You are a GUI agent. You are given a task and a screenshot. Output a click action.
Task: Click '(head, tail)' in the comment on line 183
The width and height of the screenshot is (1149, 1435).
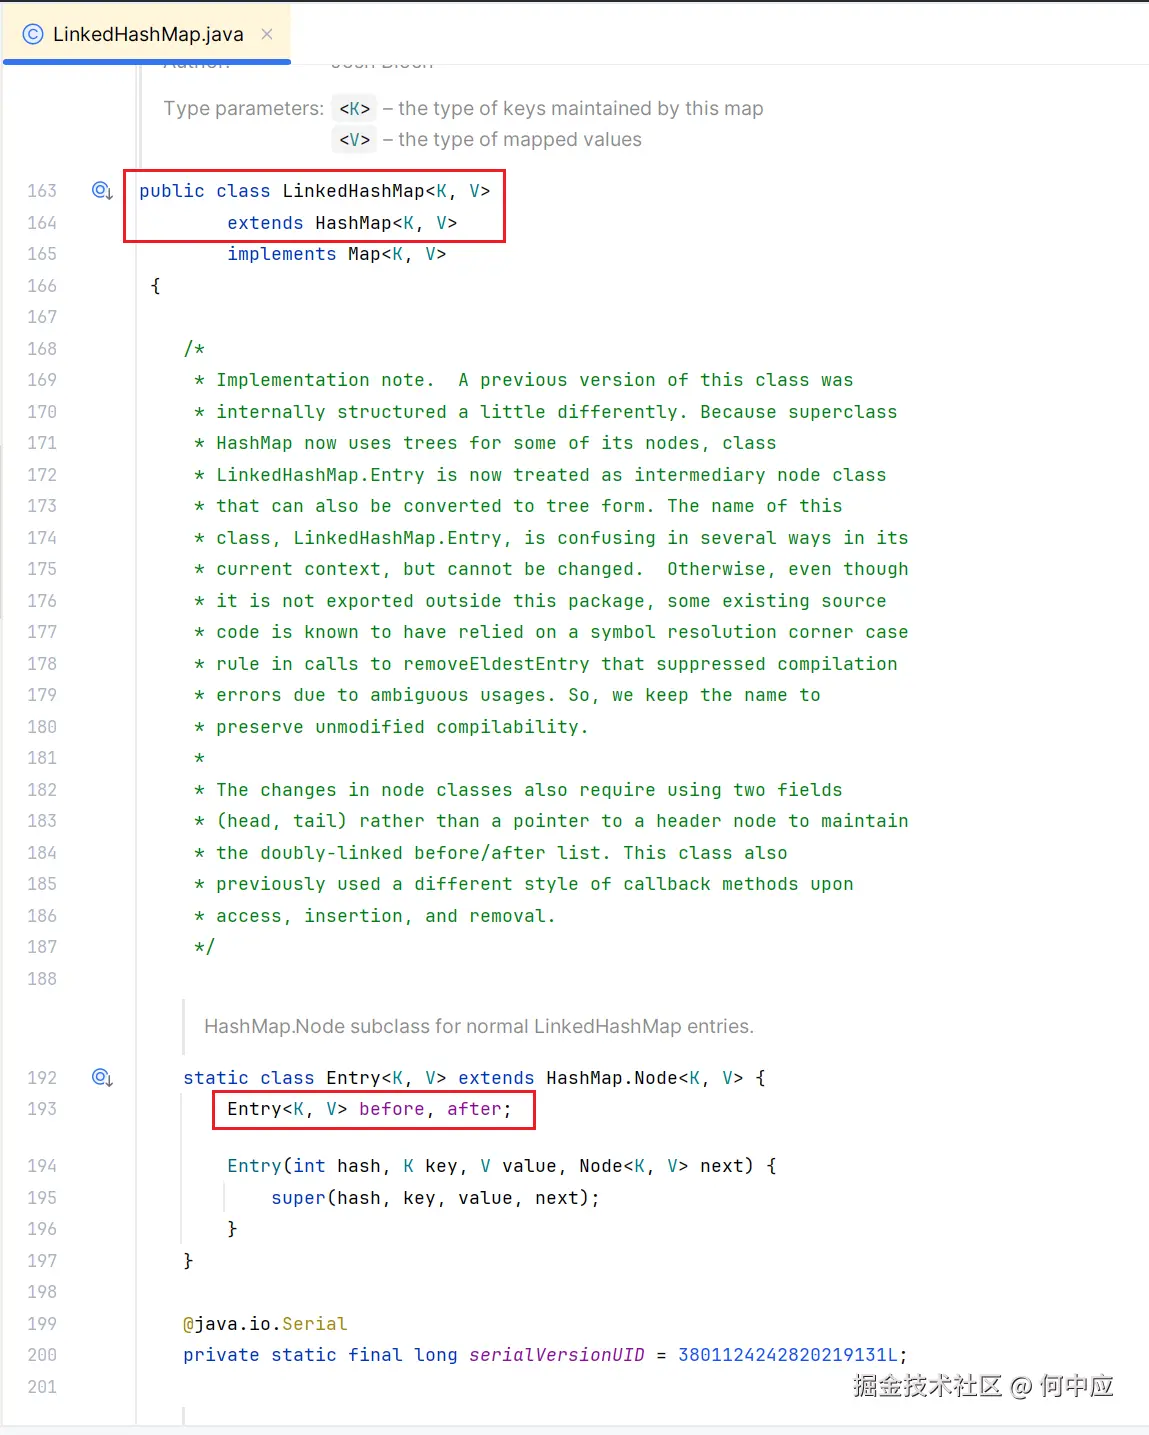pos(282,821)
